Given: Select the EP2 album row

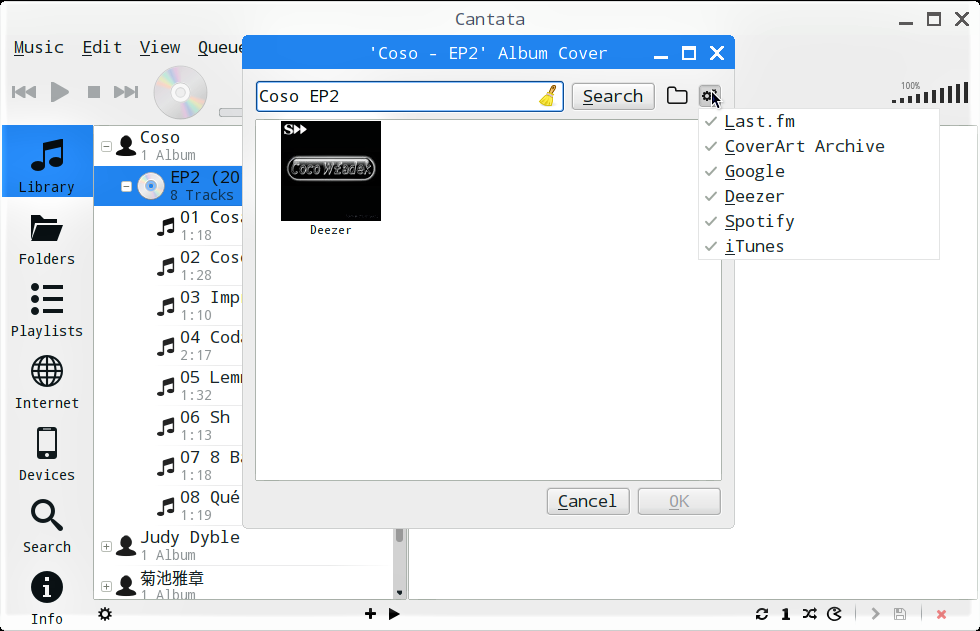Looking at the screenshot, I should tap(168, 186).
